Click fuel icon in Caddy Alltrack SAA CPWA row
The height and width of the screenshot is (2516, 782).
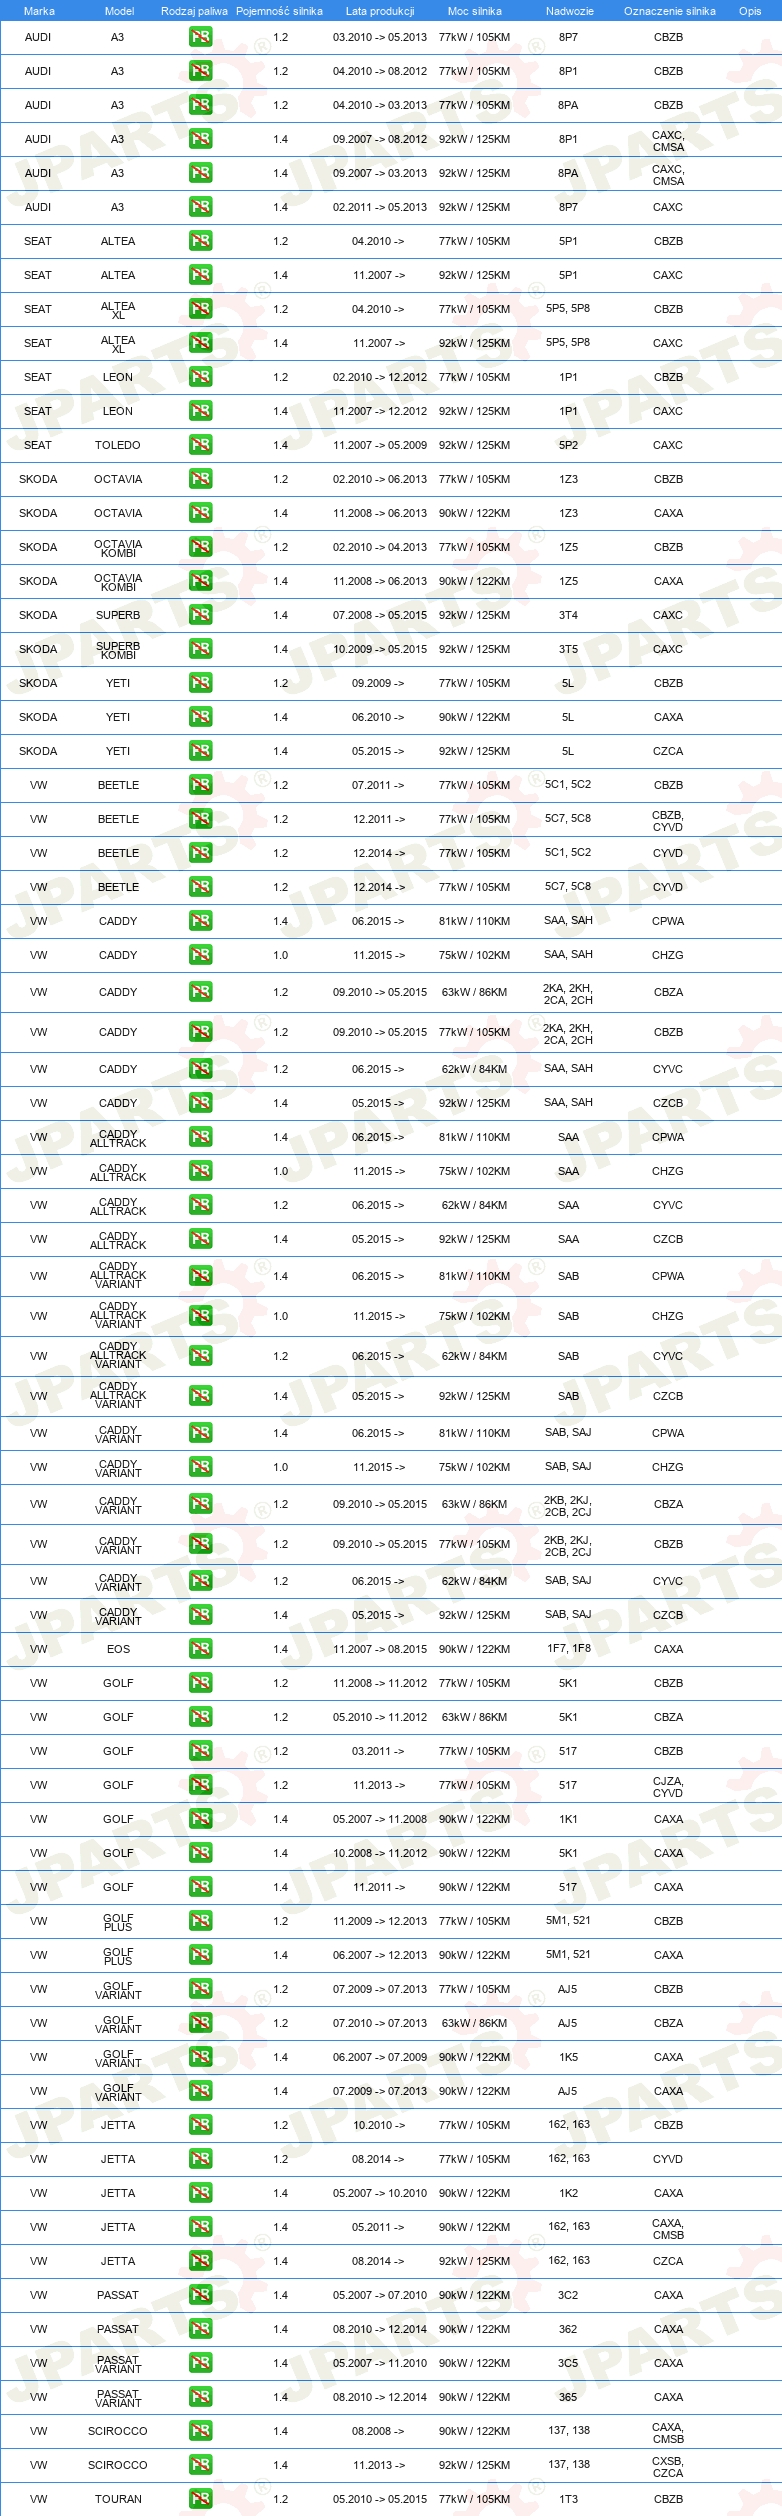[x=200, y=1137]
